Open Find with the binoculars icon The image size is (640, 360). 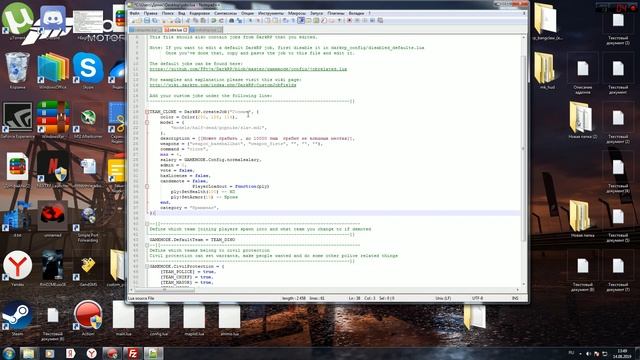[231, 20]
